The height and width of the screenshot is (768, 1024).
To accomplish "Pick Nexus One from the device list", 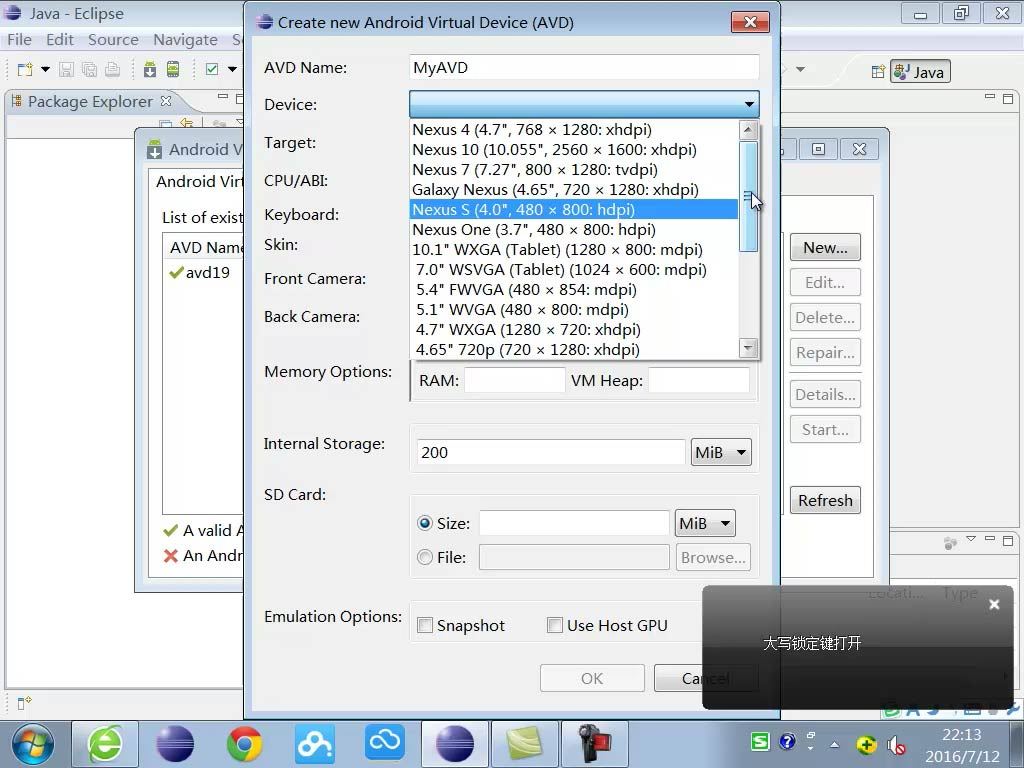I will (573, 230).
